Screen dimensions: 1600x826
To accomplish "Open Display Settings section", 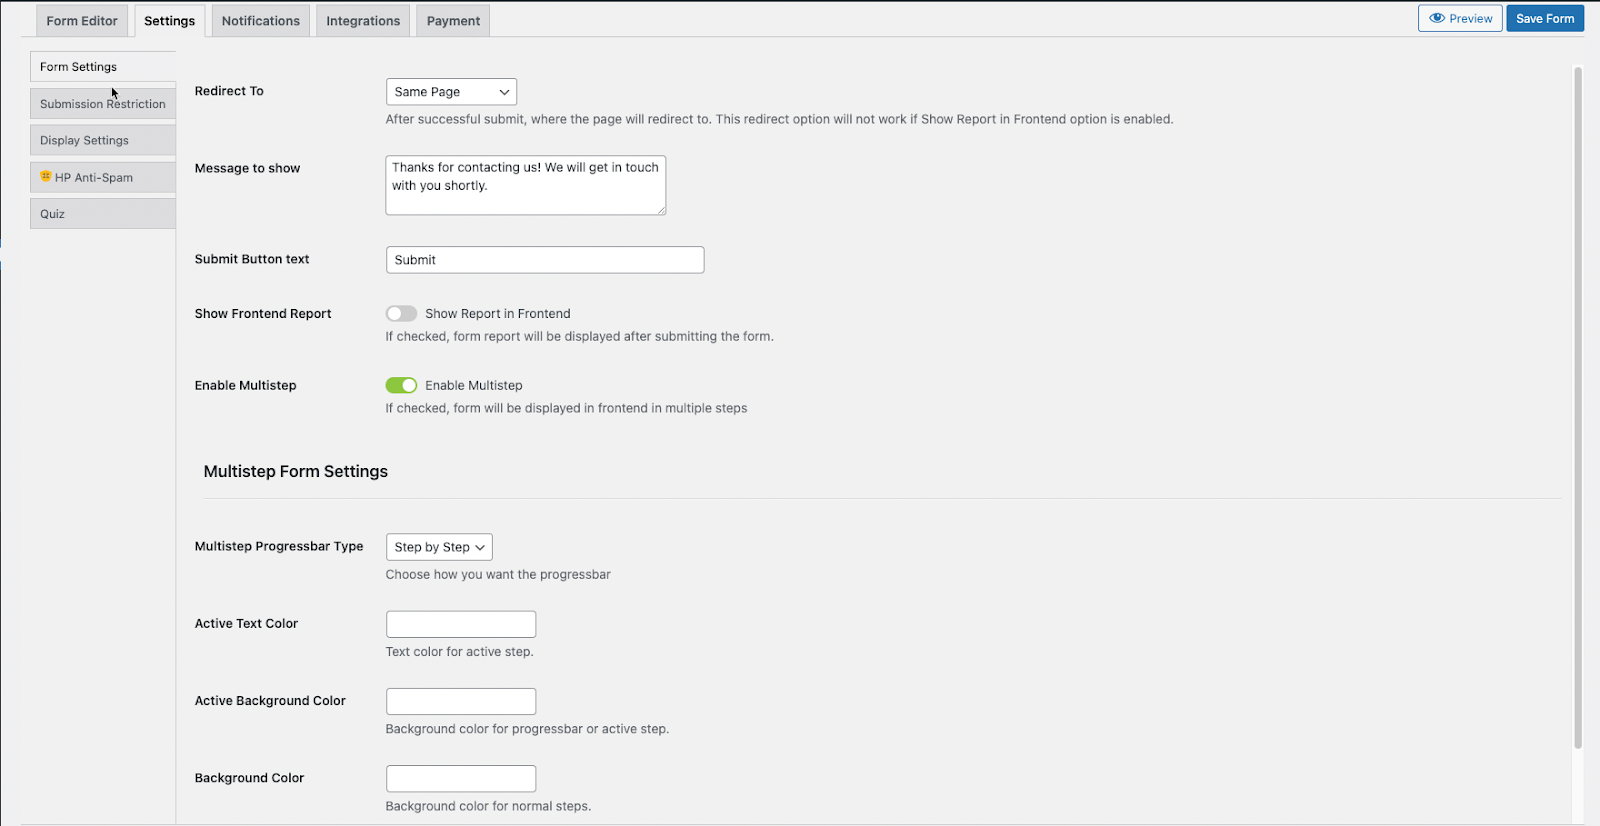I will point(103,140).
